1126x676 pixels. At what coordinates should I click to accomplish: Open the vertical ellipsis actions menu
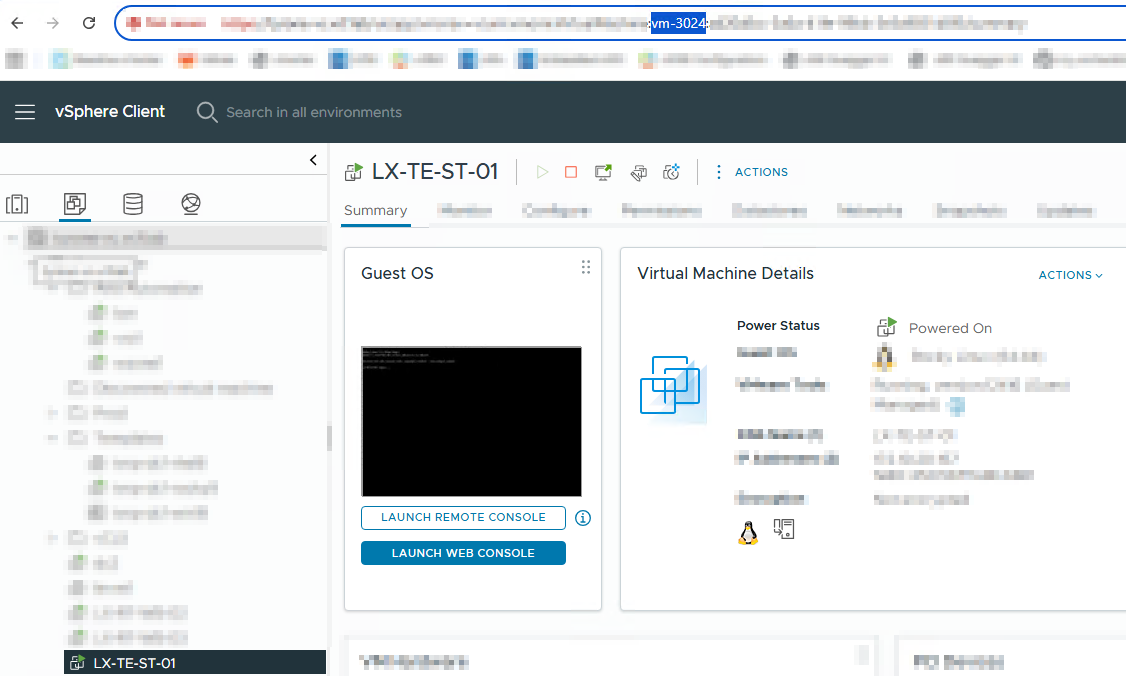pyautogui.click(x=718, y=171)
